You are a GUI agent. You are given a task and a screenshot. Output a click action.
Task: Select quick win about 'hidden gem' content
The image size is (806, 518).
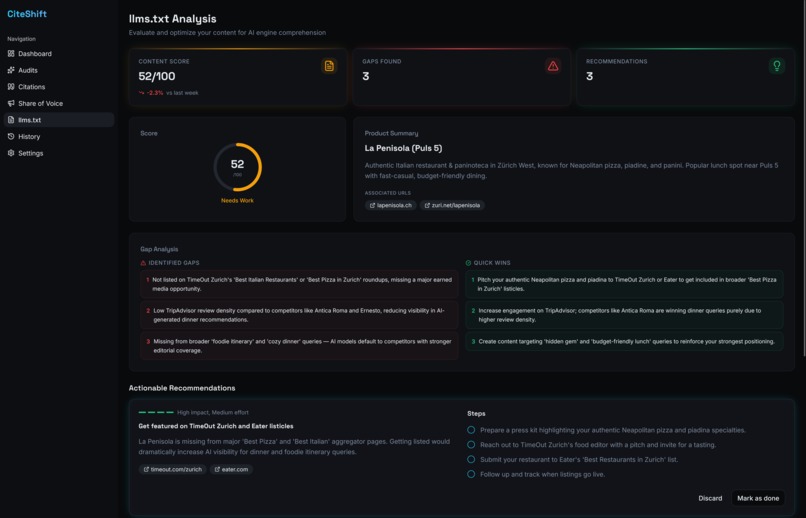624,341
